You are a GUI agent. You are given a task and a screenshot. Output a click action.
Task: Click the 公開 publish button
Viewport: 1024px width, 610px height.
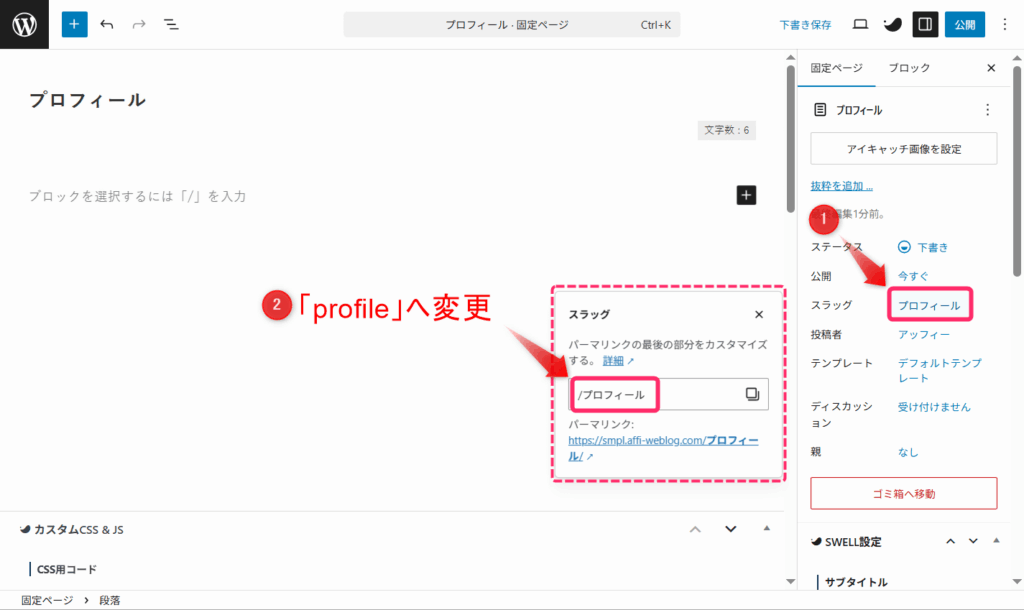point(965,24)
